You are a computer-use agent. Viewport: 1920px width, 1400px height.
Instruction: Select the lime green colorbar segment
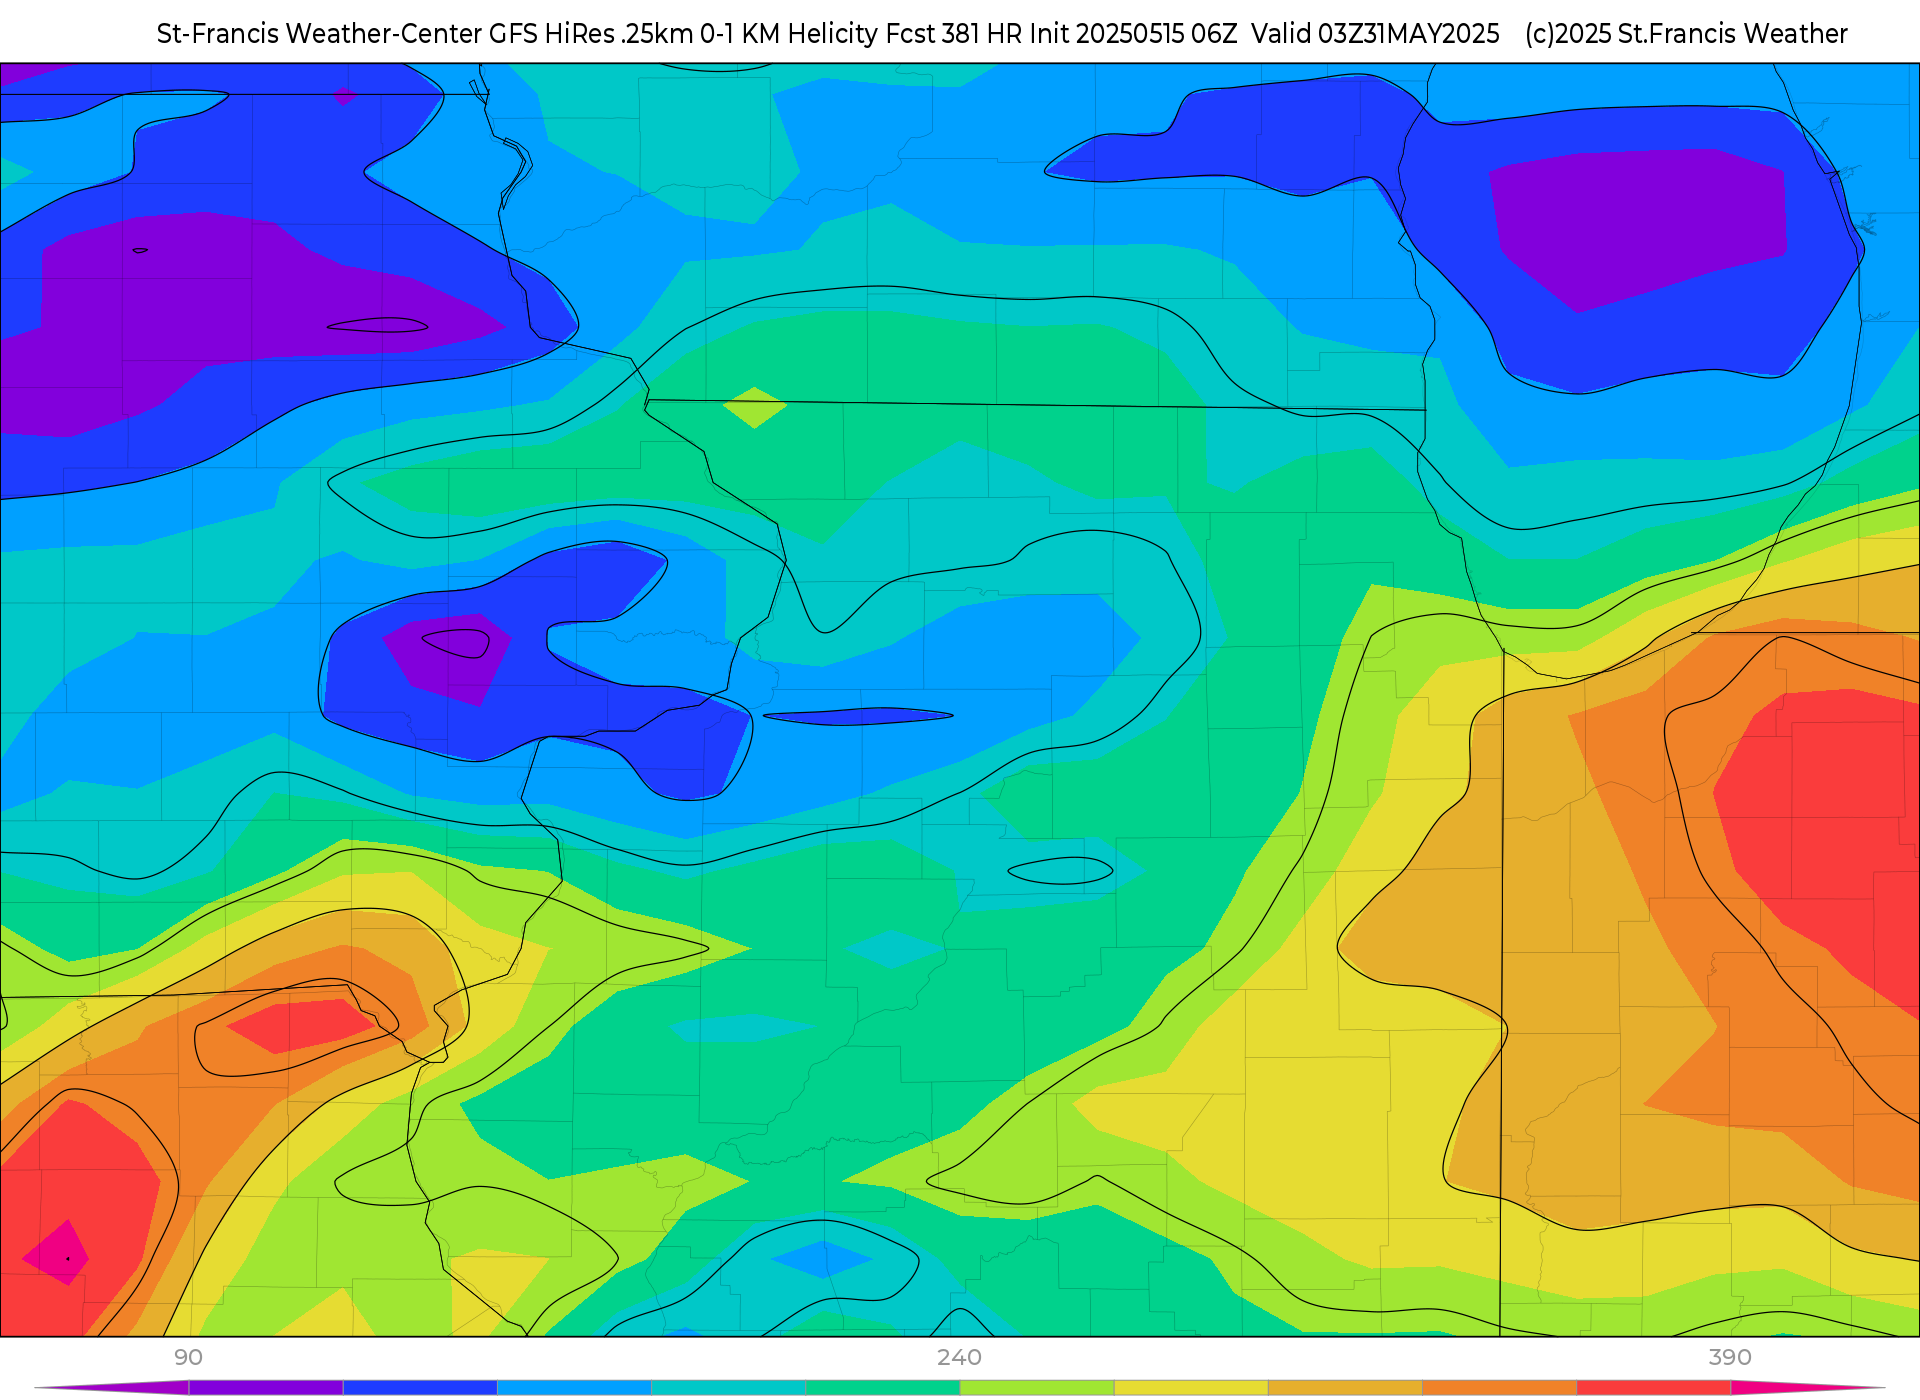(x=1037, y=1388)
